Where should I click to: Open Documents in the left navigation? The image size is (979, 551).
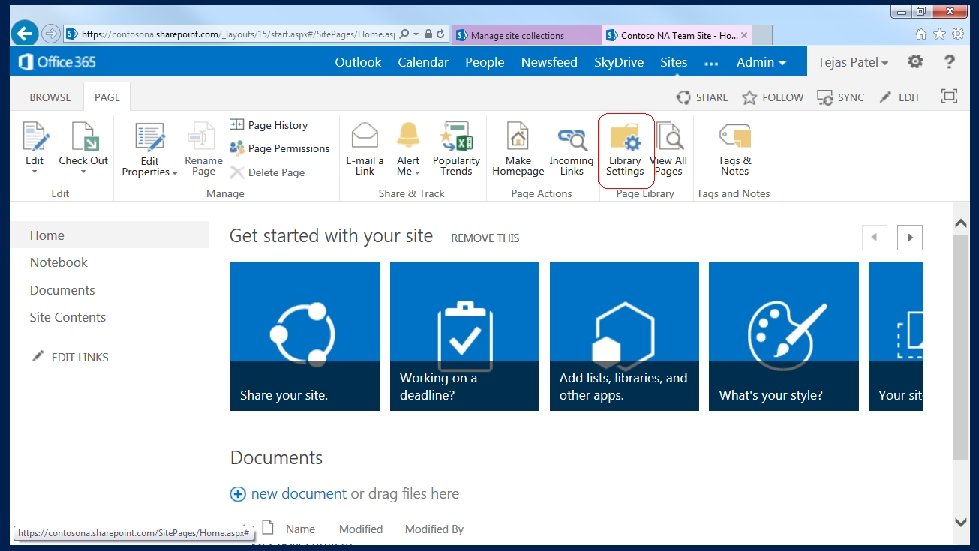point(62,290)
